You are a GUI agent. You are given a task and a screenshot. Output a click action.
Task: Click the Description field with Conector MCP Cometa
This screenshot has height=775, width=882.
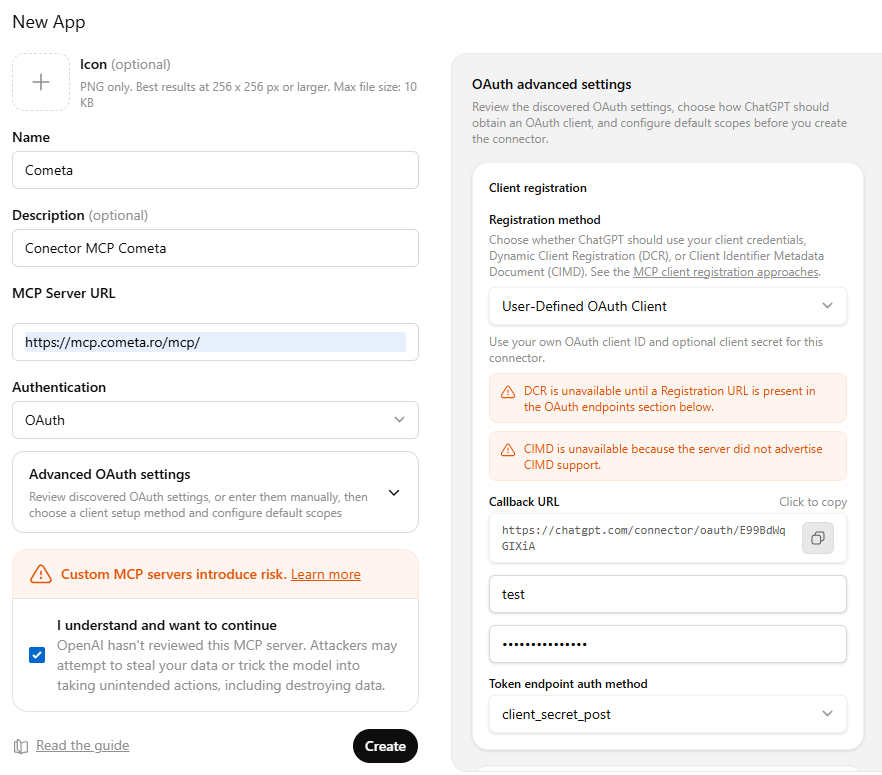(215, 248)
